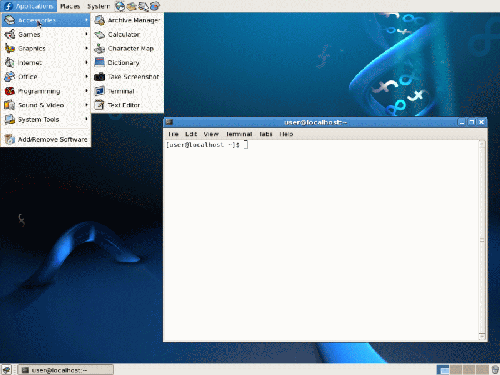This screenshot has width=500, height=375.
Task: Expand the System Tools submenu
Action: (46, 119)
